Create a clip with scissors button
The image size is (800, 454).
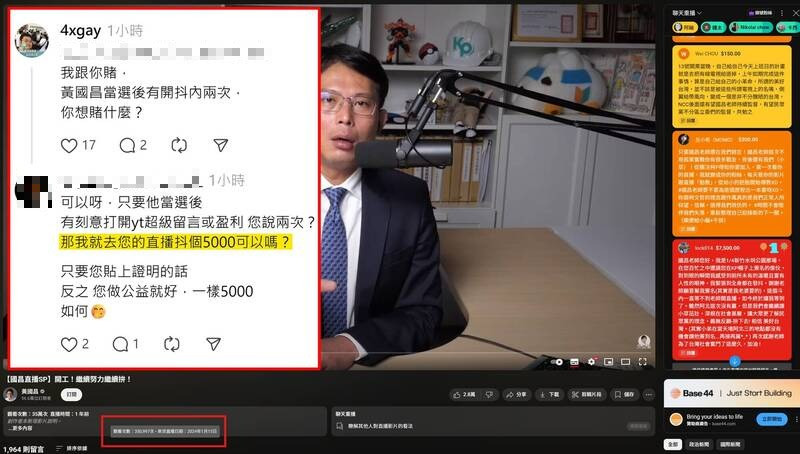(x=587, y=394)
